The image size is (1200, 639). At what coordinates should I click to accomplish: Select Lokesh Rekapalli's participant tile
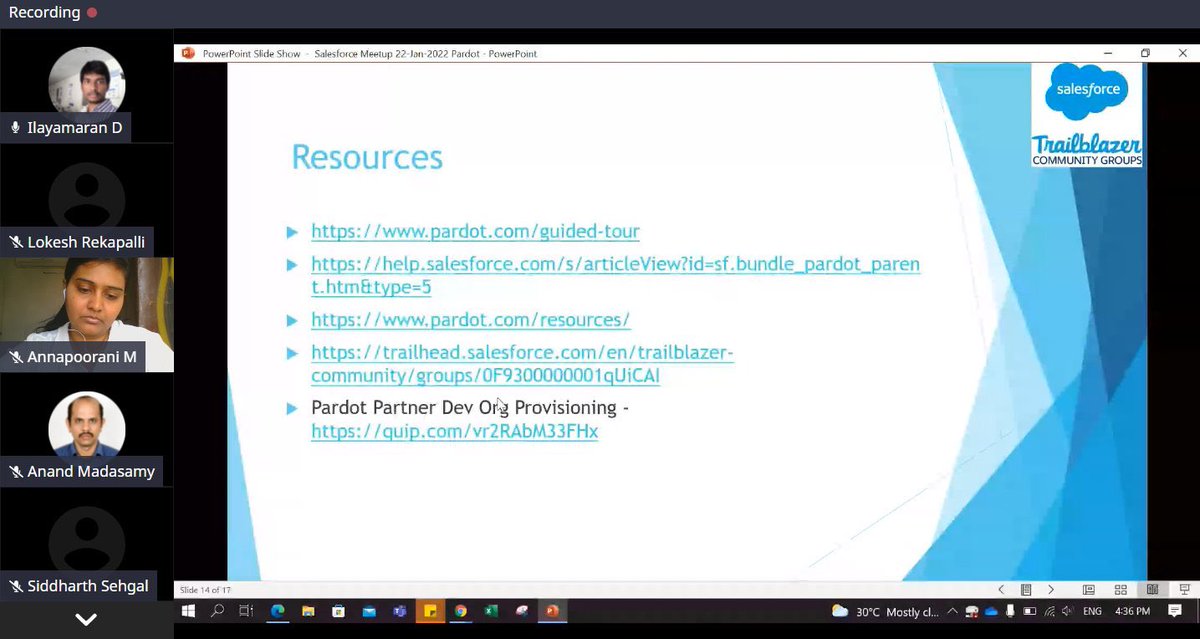click(86, 199)
